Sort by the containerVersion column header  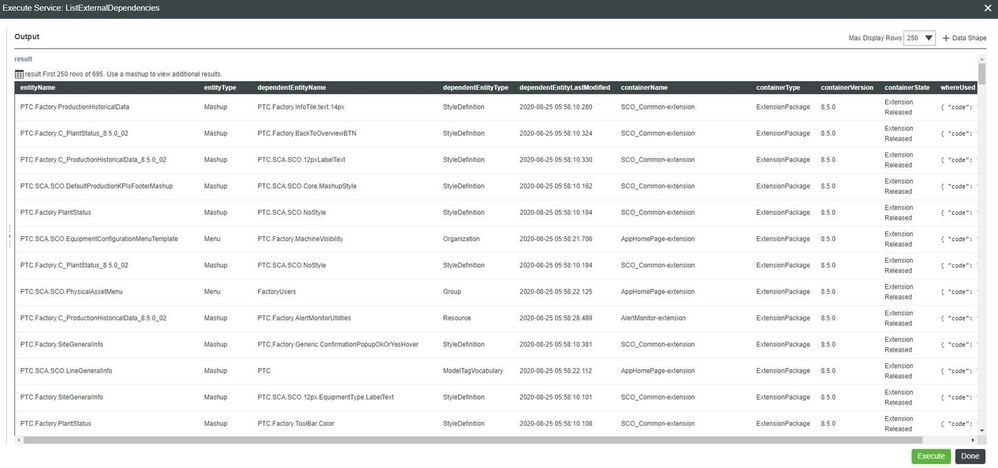tap(847, 88)
